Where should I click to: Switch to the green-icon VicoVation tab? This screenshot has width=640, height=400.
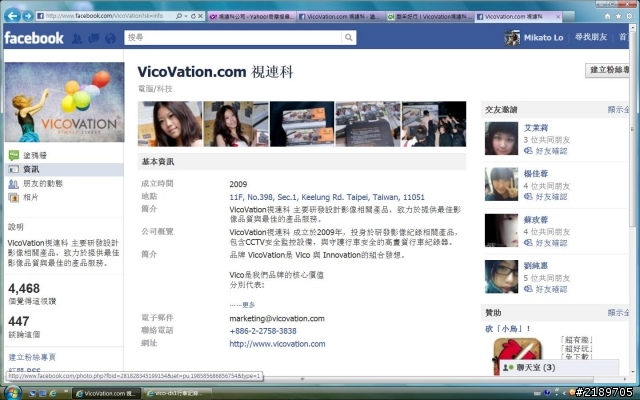pyautogui.click(x=429, y=17)
